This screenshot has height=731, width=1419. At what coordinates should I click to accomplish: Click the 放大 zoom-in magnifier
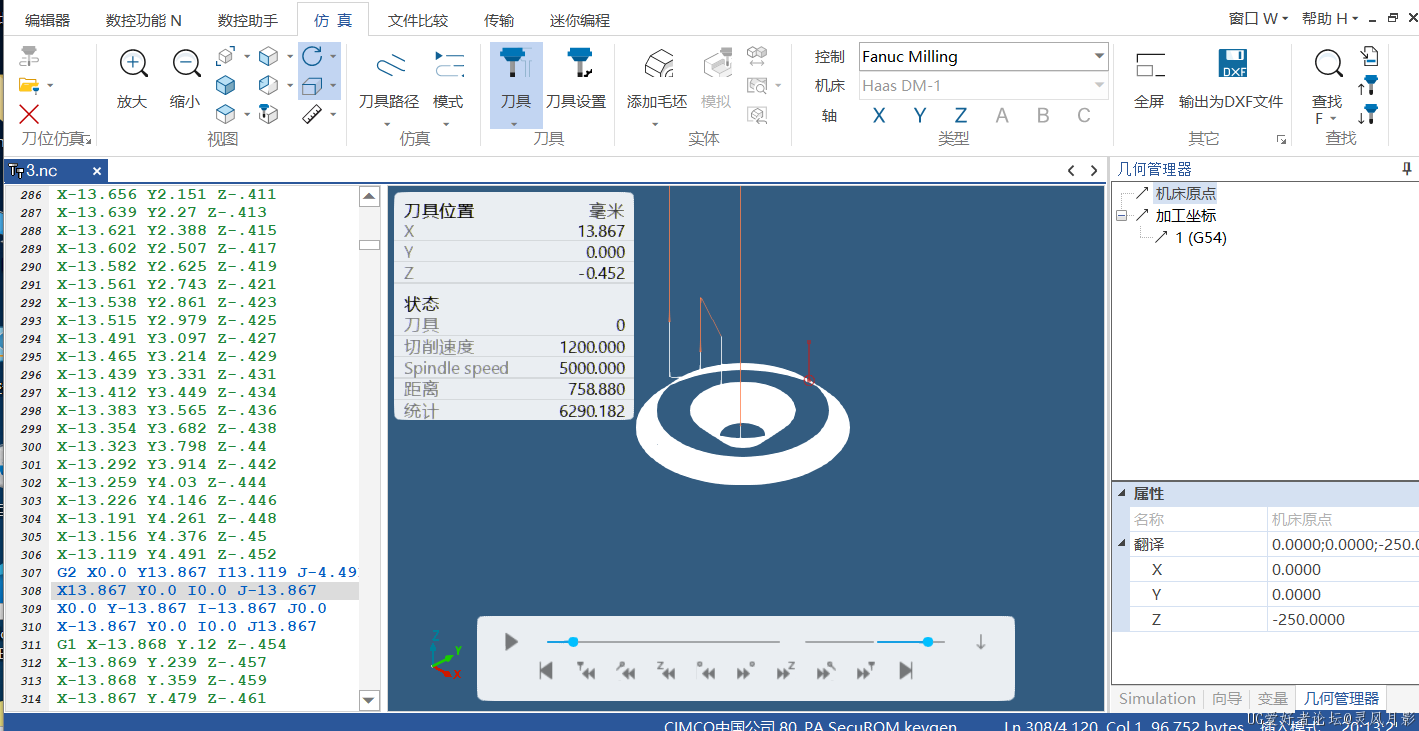tap(132, 64)
